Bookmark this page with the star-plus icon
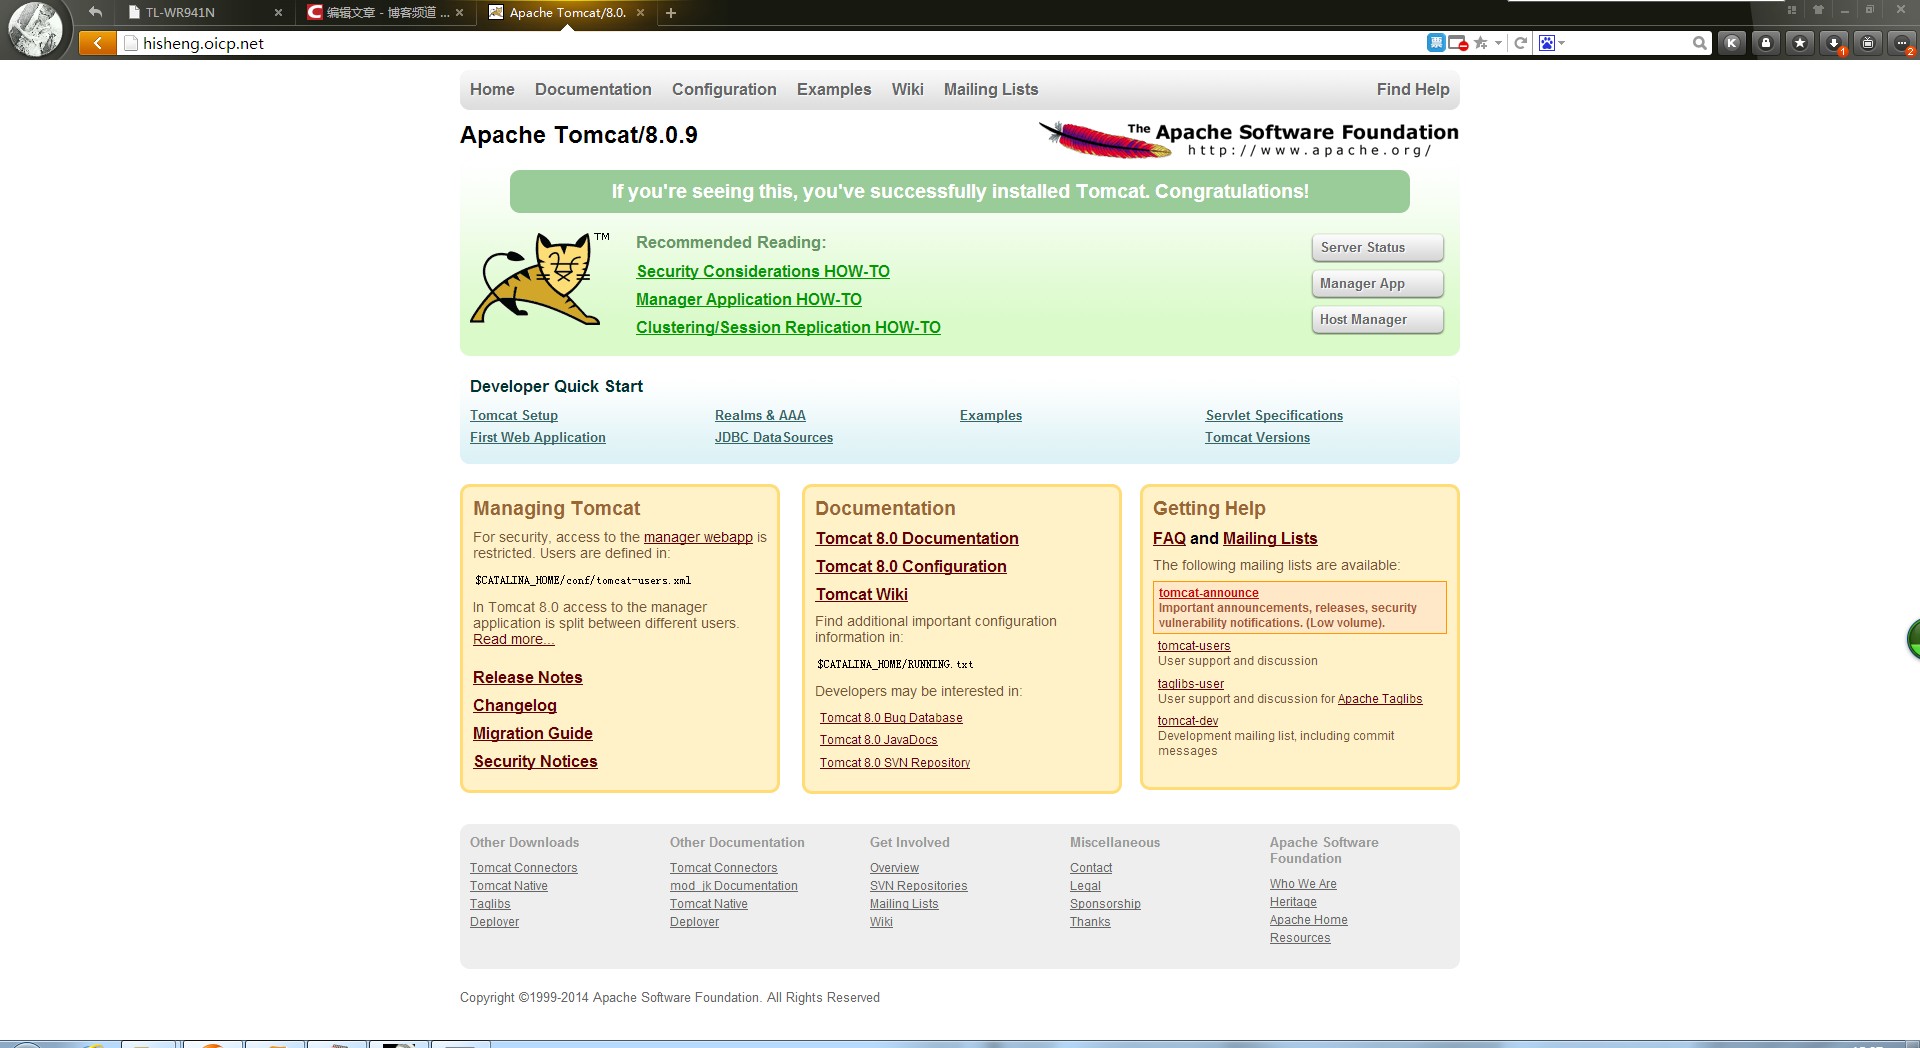The width and height of the screenshot is (1920, 1048). [x=1481, y=43]
